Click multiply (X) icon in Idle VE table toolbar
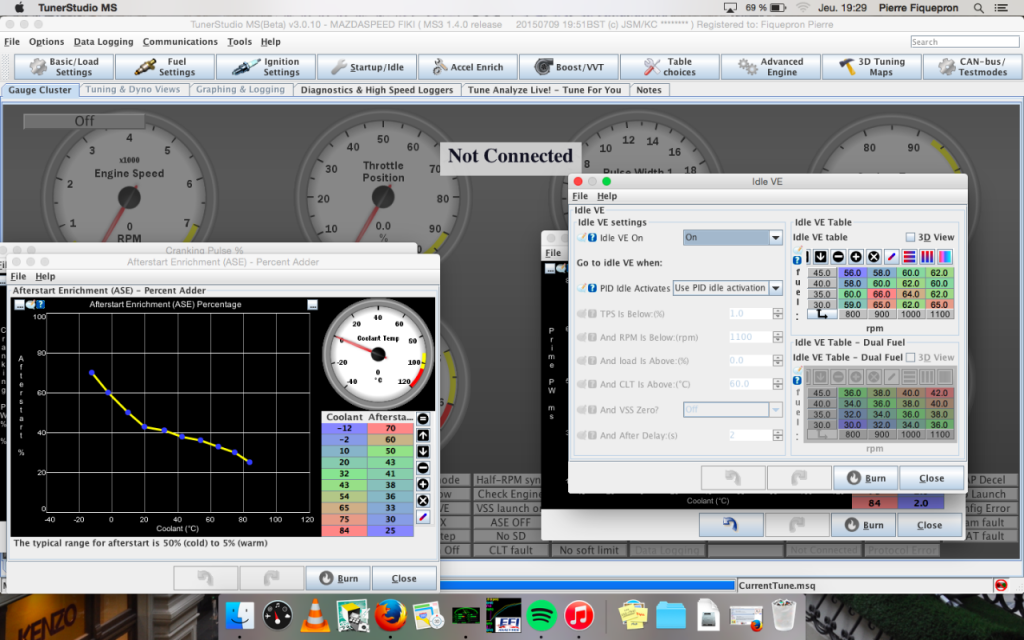The width and height of the screenshot is (1024, 640). pyautogui.click(x=874, y=257)
